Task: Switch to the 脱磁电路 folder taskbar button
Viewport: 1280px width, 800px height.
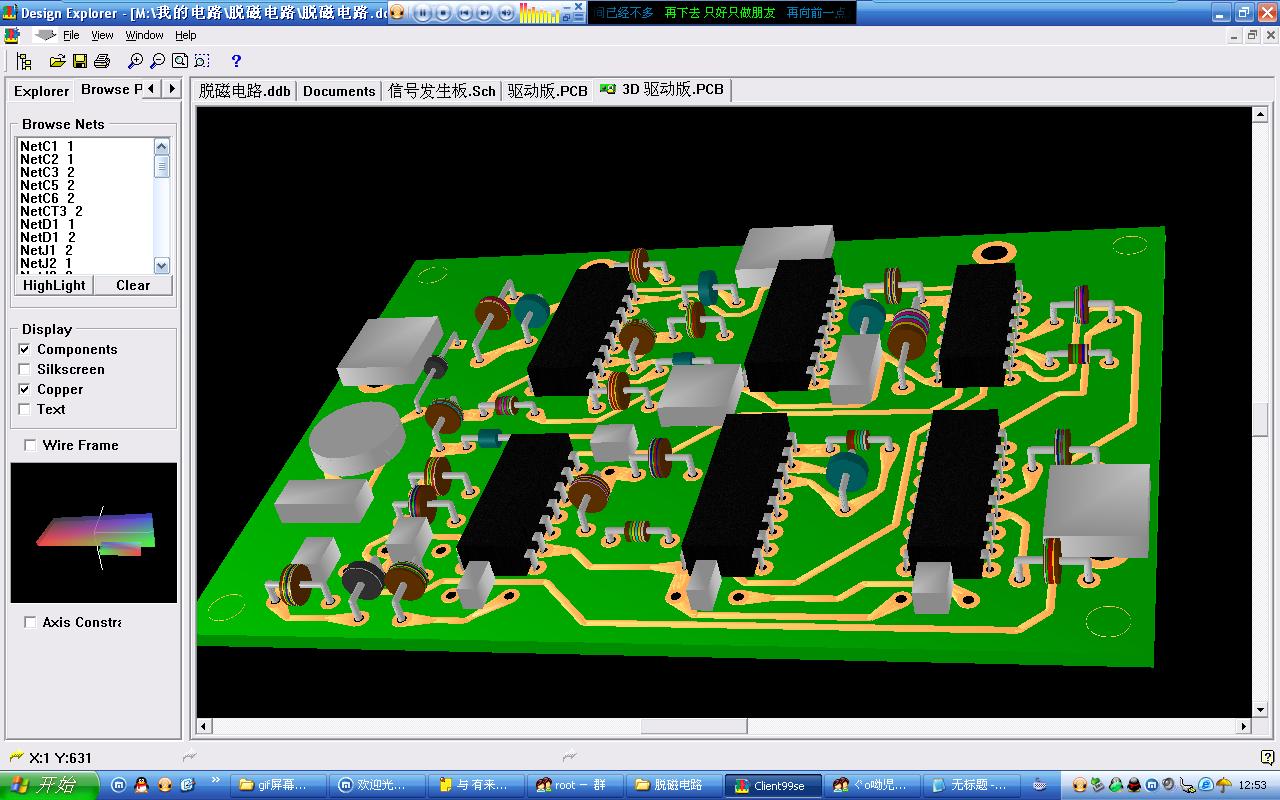Action: pos(675,785)
